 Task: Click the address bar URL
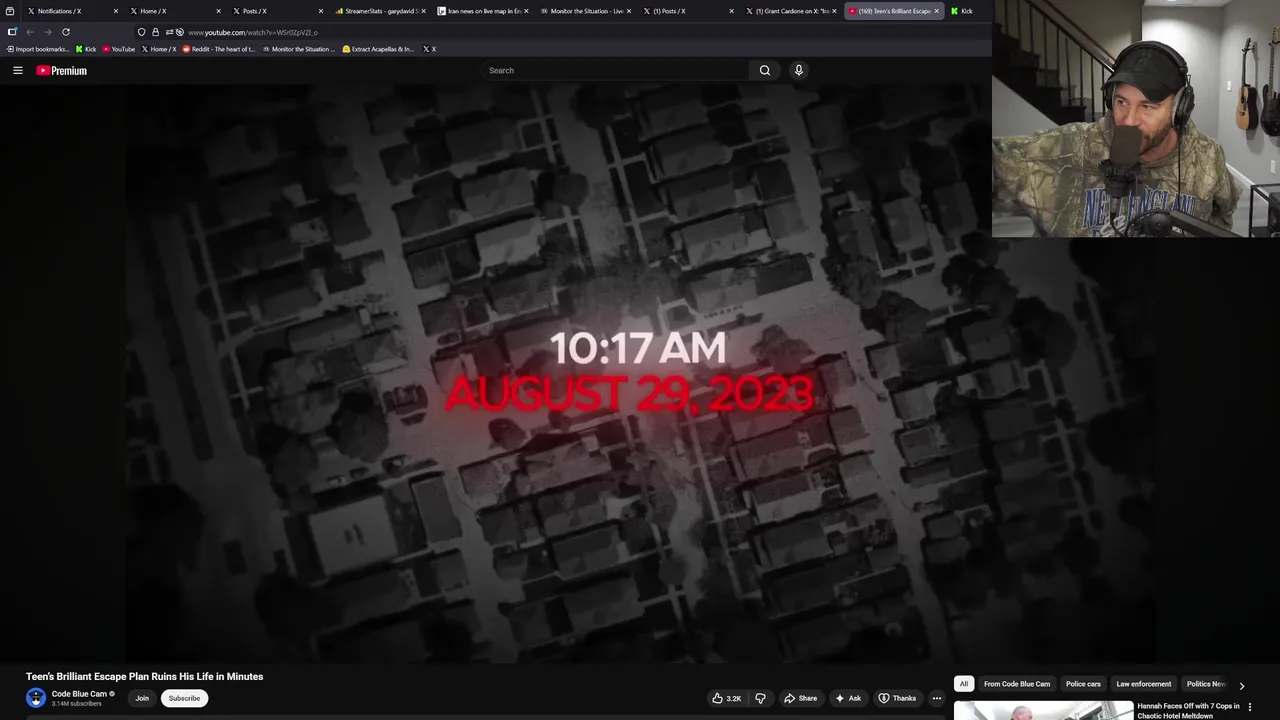coord(253,32)
